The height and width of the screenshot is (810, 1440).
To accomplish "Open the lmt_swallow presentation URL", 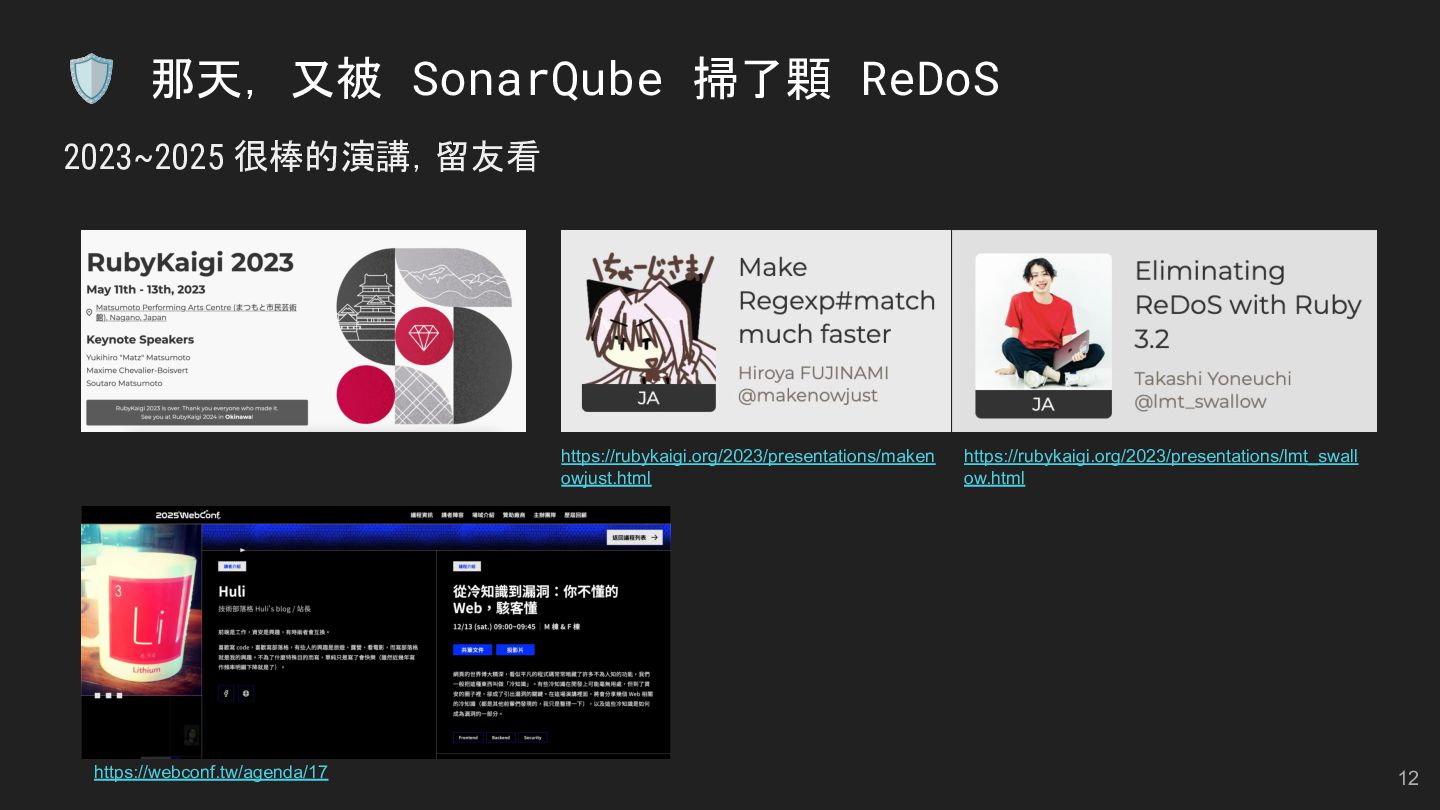I will pyautogui.click(x=1161, y=467).
